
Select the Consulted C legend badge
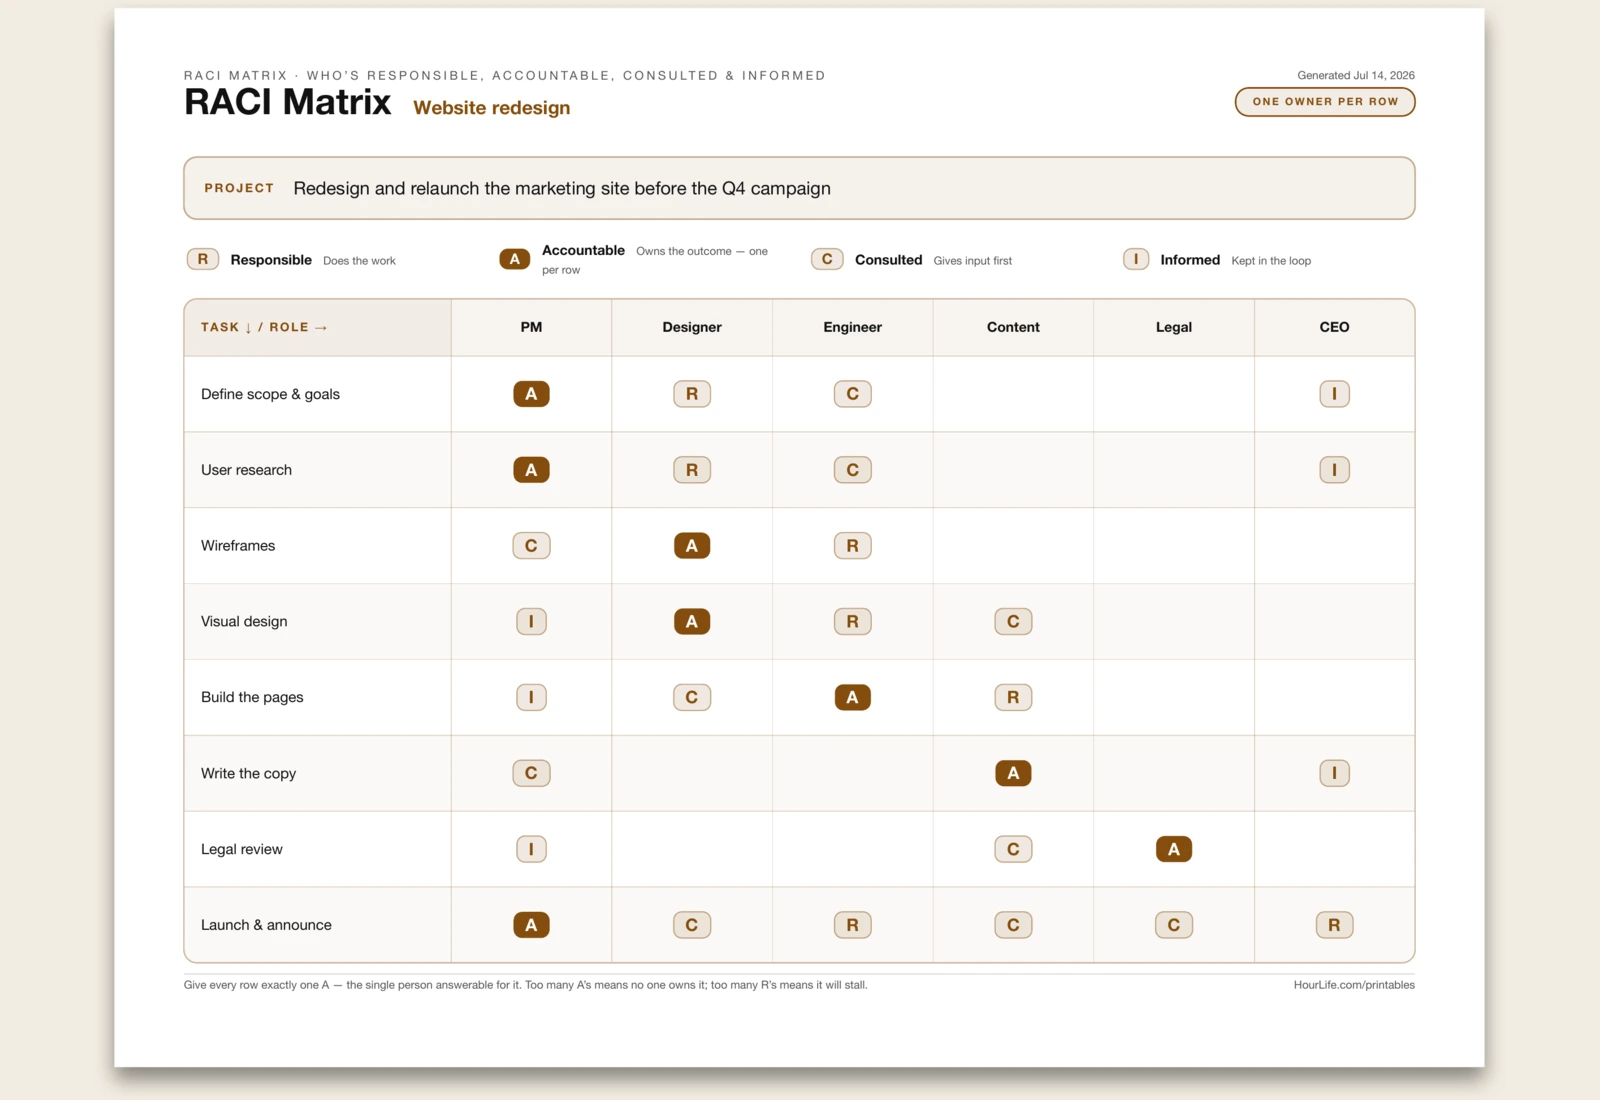(827, 260)
